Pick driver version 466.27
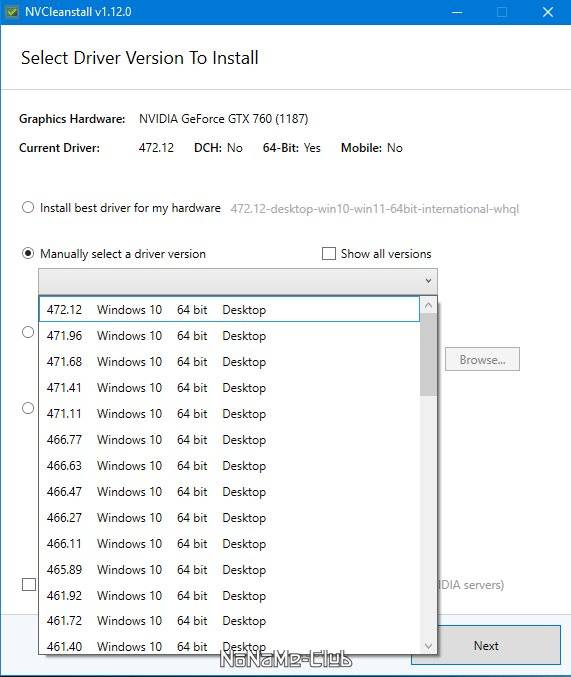 click(x=229, y=517)
